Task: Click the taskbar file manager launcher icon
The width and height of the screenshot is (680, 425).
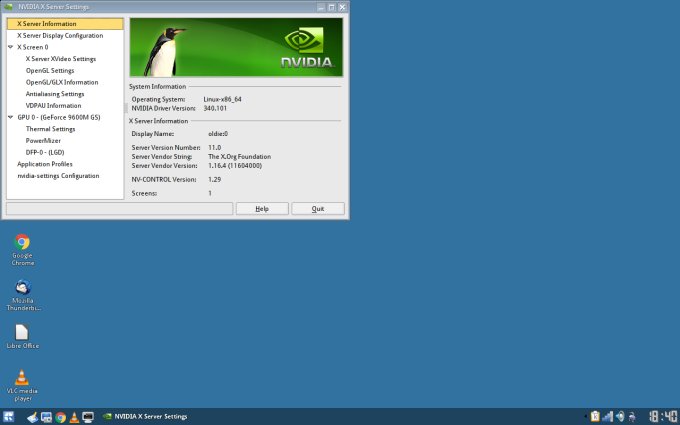Action: tap(46, 417)
